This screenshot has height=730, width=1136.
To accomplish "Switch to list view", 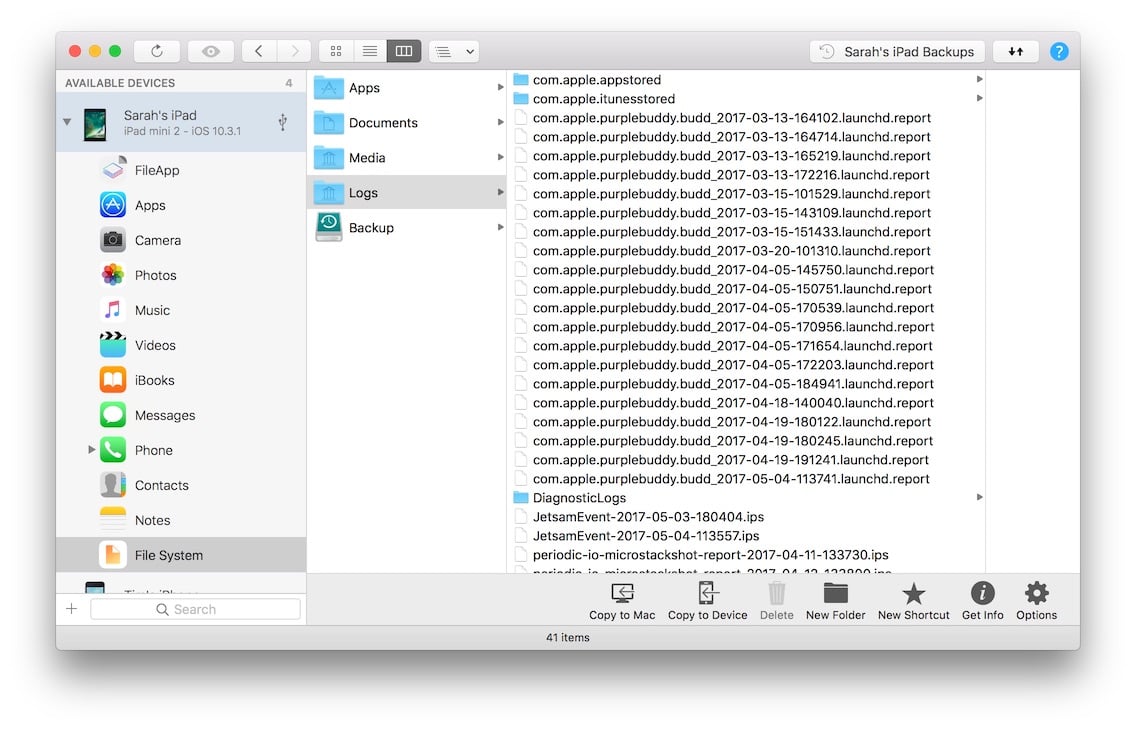I will (369, 51).
